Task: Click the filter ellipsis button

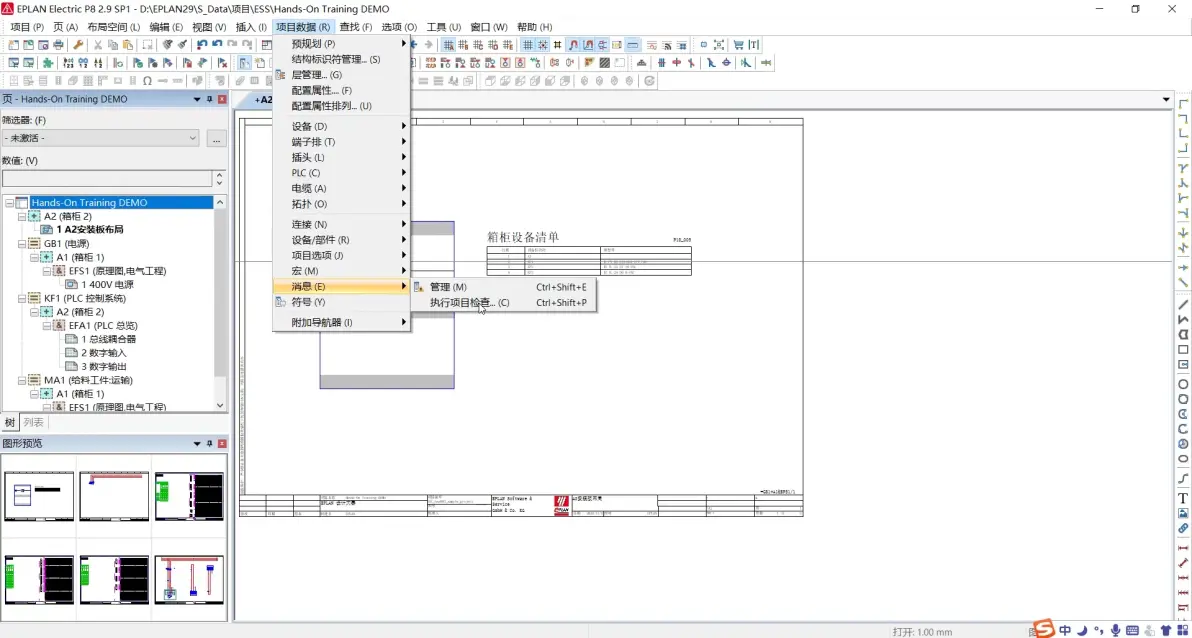Action: pos(217,138)
